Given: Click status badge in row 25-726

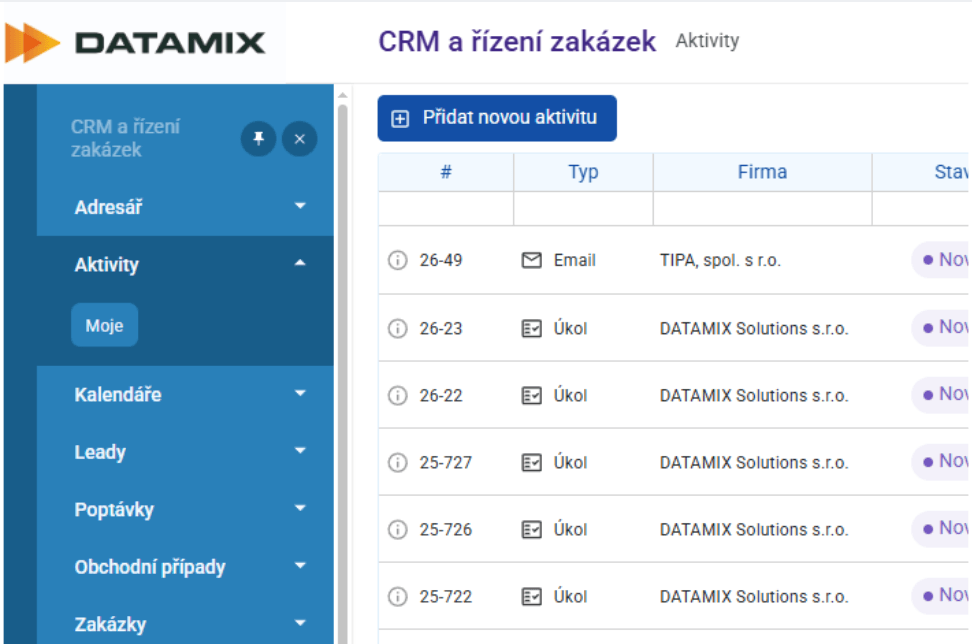Looking at the screenshot, I should (x=940, y=527).
